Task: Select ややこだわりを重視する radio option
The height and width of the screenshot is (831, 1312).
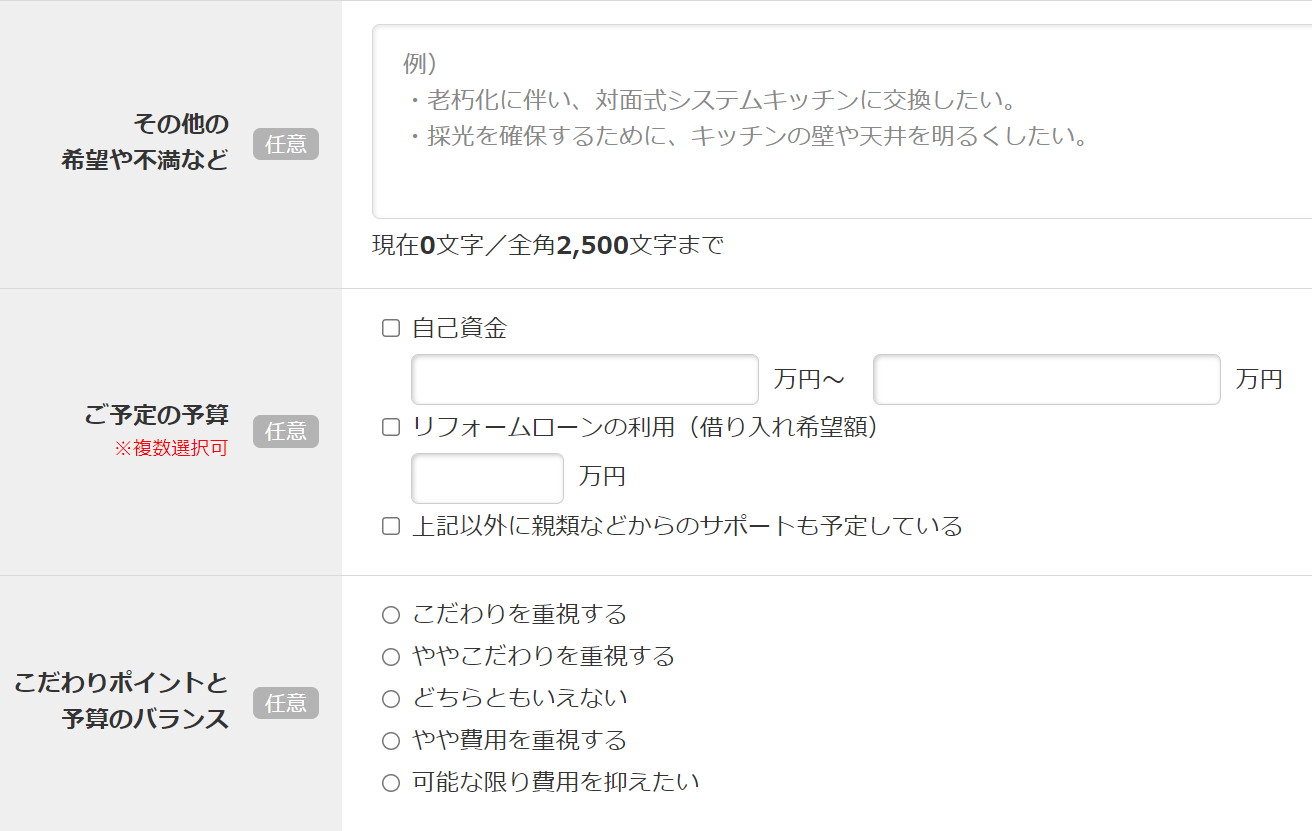Action: [391, 657]
